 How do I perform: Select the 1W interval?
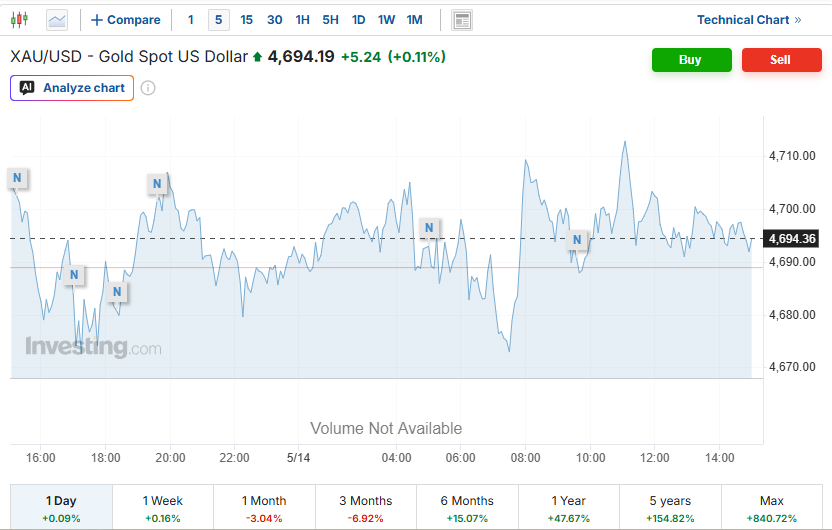[386, 20]
